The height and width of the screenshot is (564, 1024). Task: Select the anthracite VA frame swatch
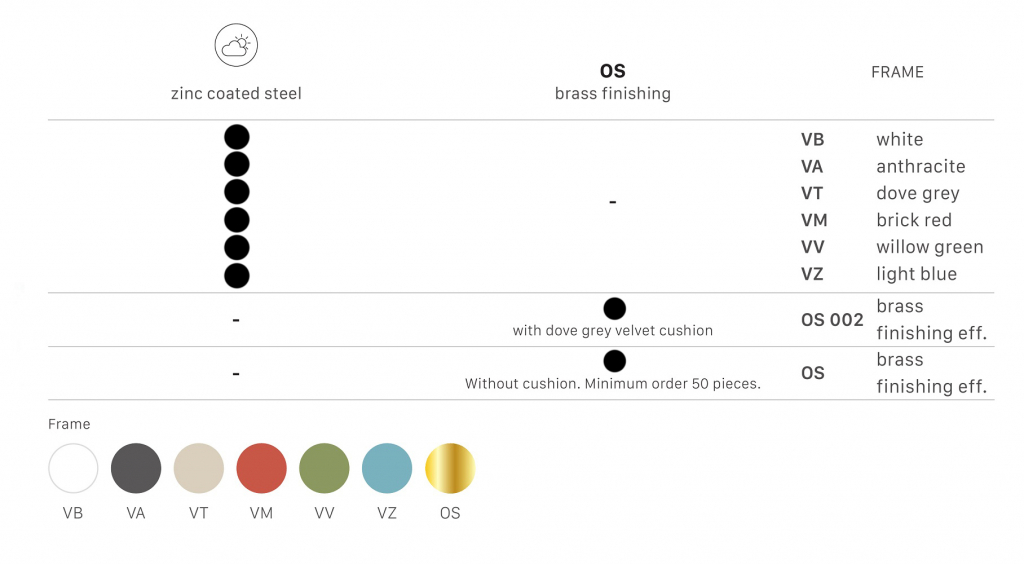(x=136, y=468)
